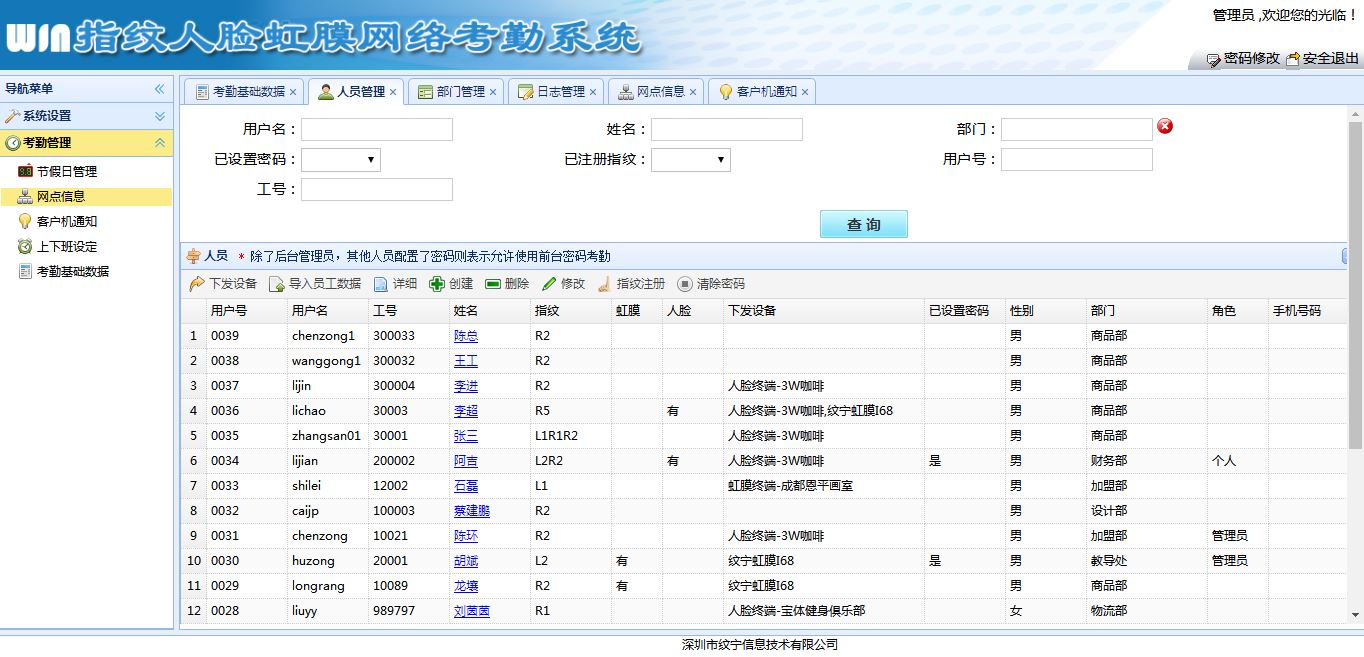
Task: Click the green 创建 create icon
Action: coord(437,284)
